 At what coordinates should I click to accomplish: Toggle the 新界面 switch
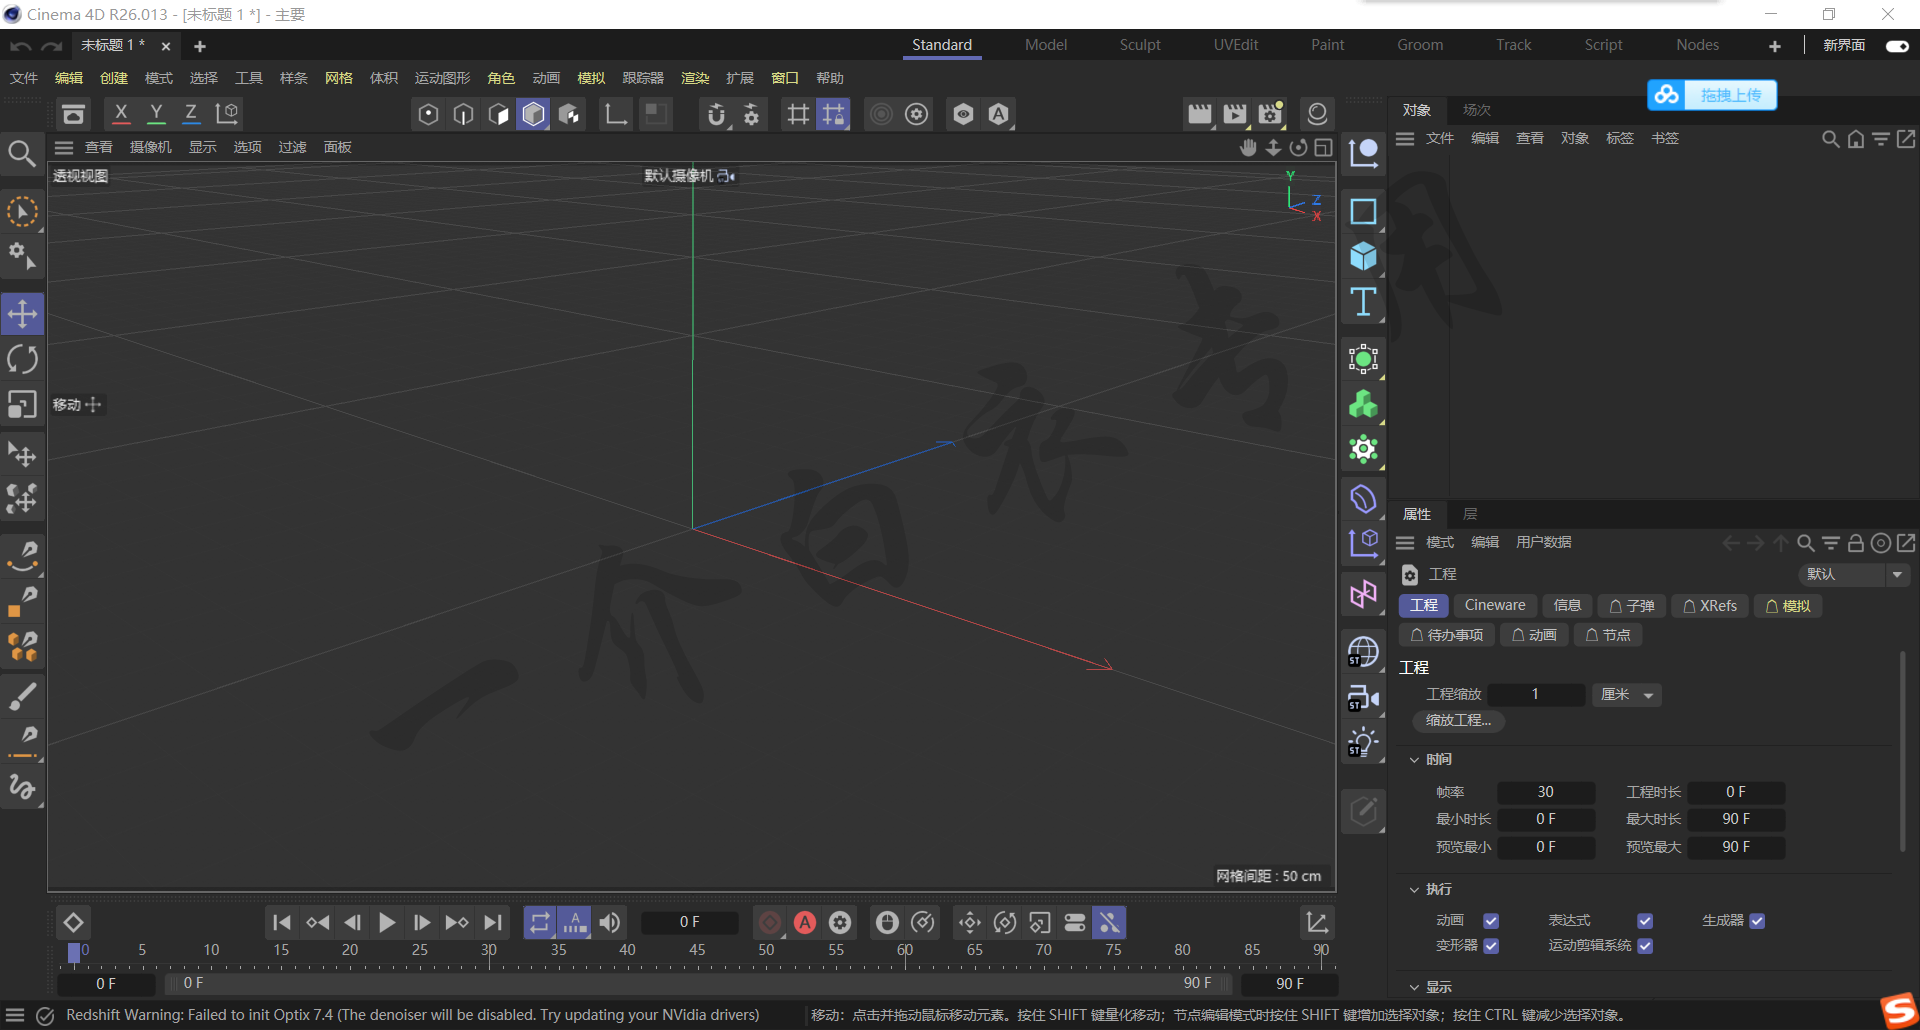pyautogui.click(x=1896, y=46)
